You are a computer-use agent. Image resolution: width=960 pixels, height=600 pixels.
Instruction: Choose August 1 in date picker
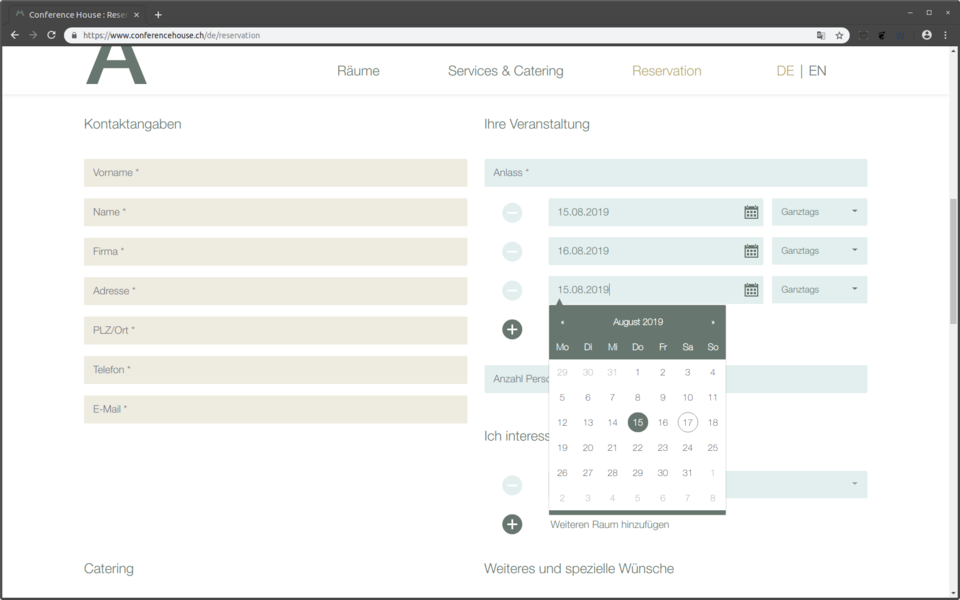637,372
